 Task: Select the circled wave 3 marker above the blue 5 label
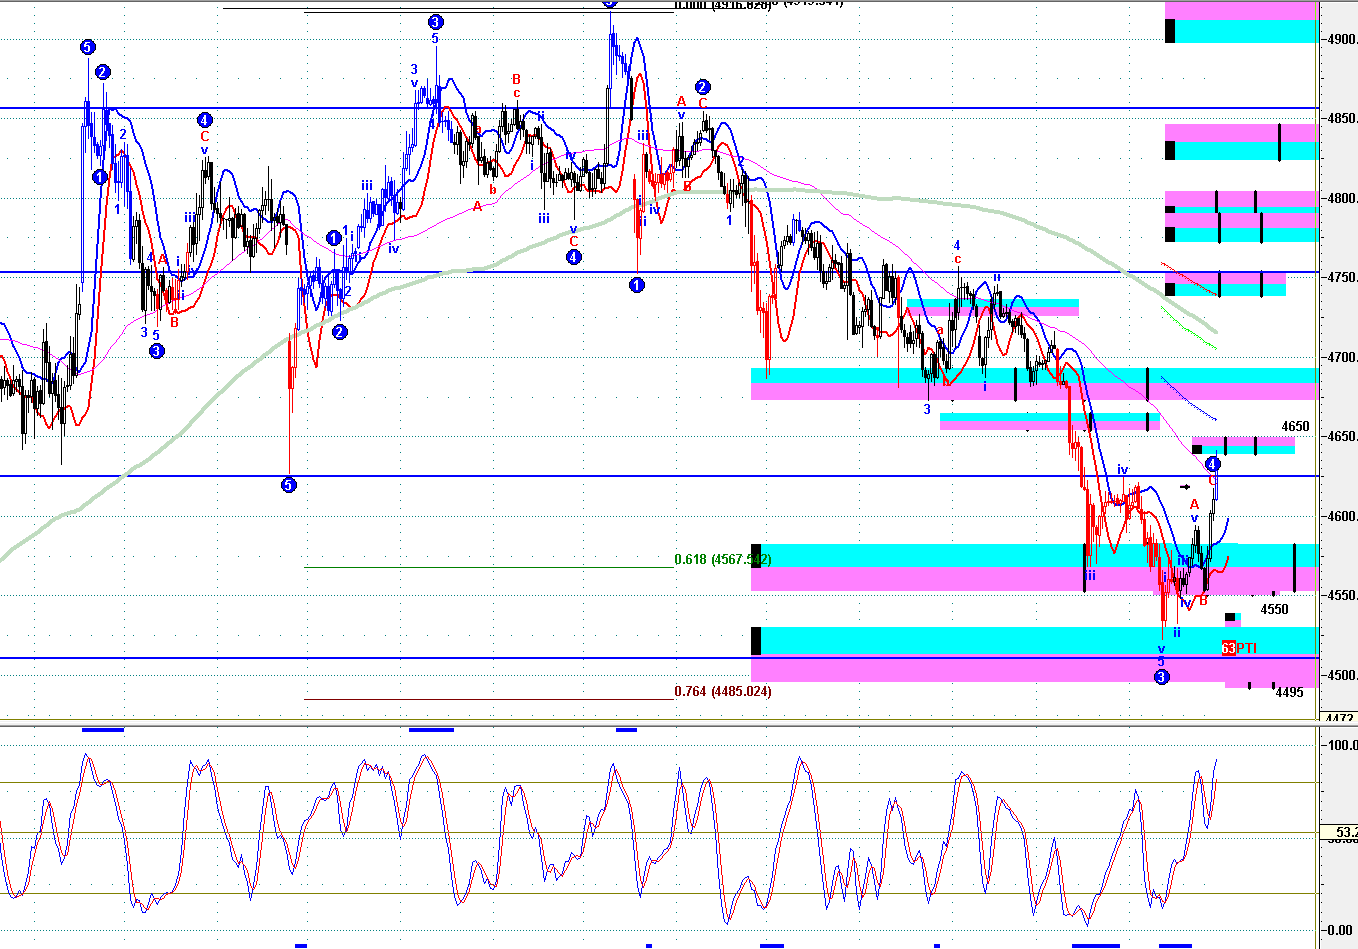point(435,22)
